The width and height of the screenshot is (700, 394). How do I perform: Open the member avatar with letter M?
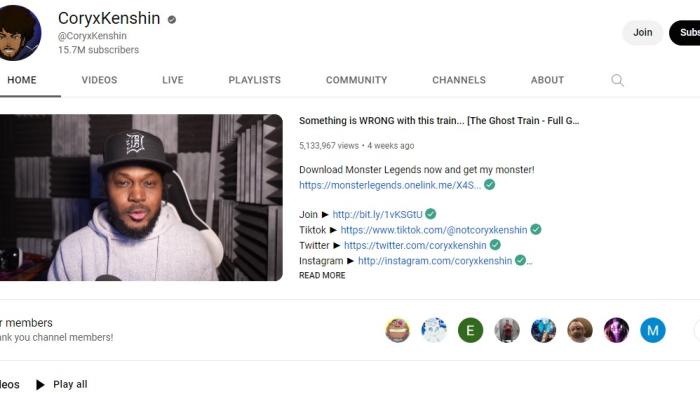[x=653, y=330]
